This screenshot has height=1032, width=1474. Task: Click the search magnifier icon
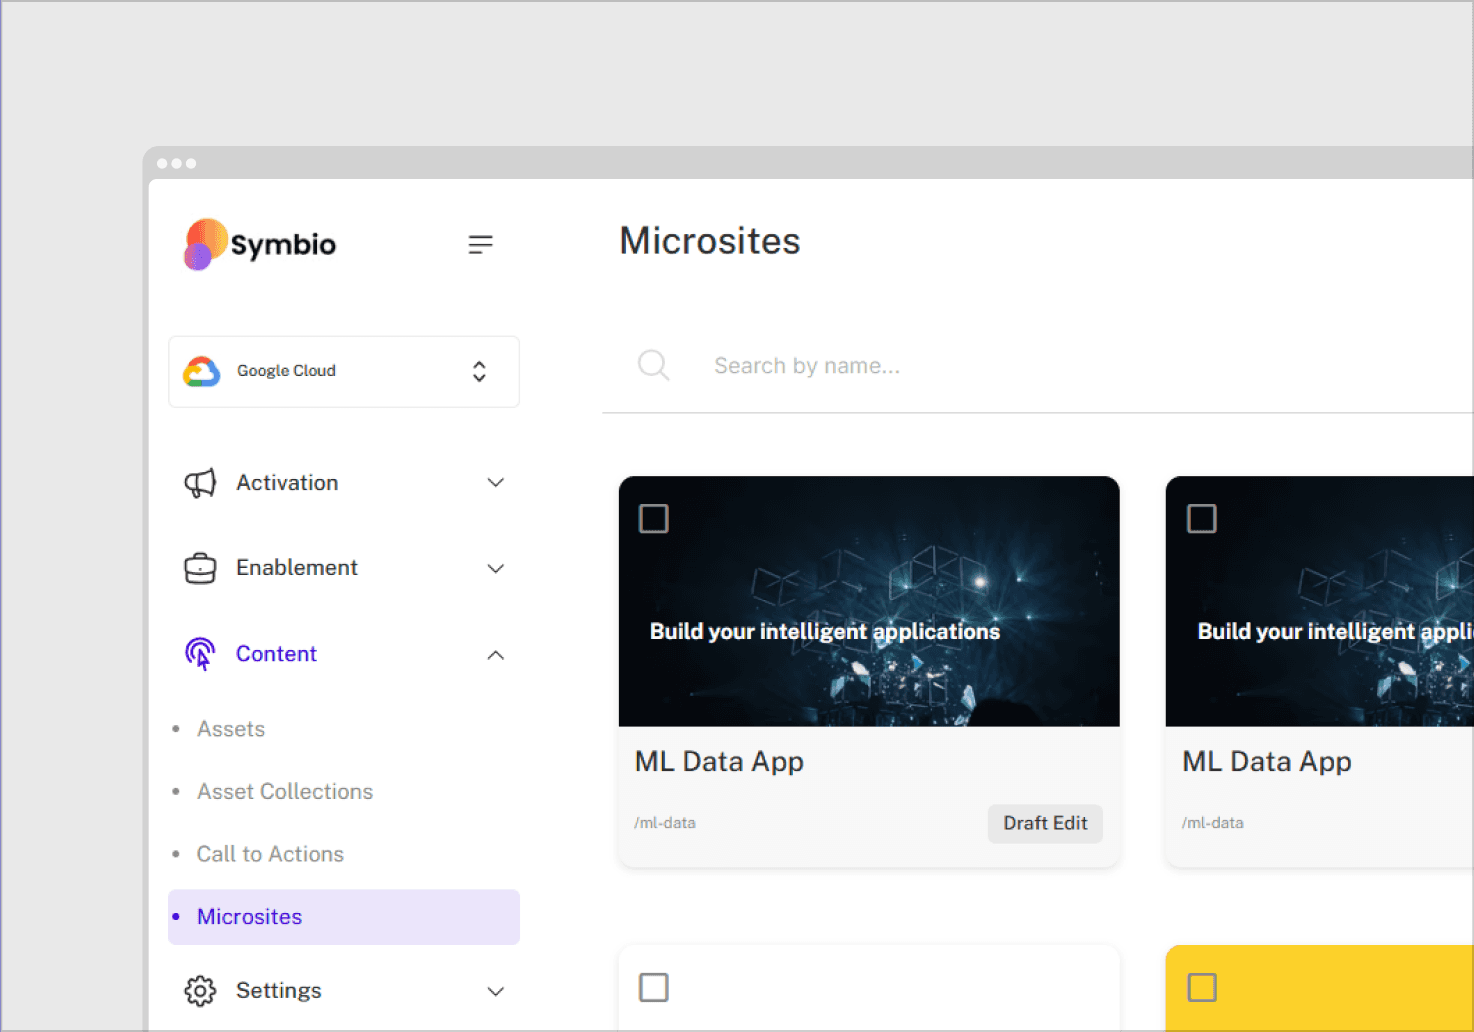[x=653, y=365]
